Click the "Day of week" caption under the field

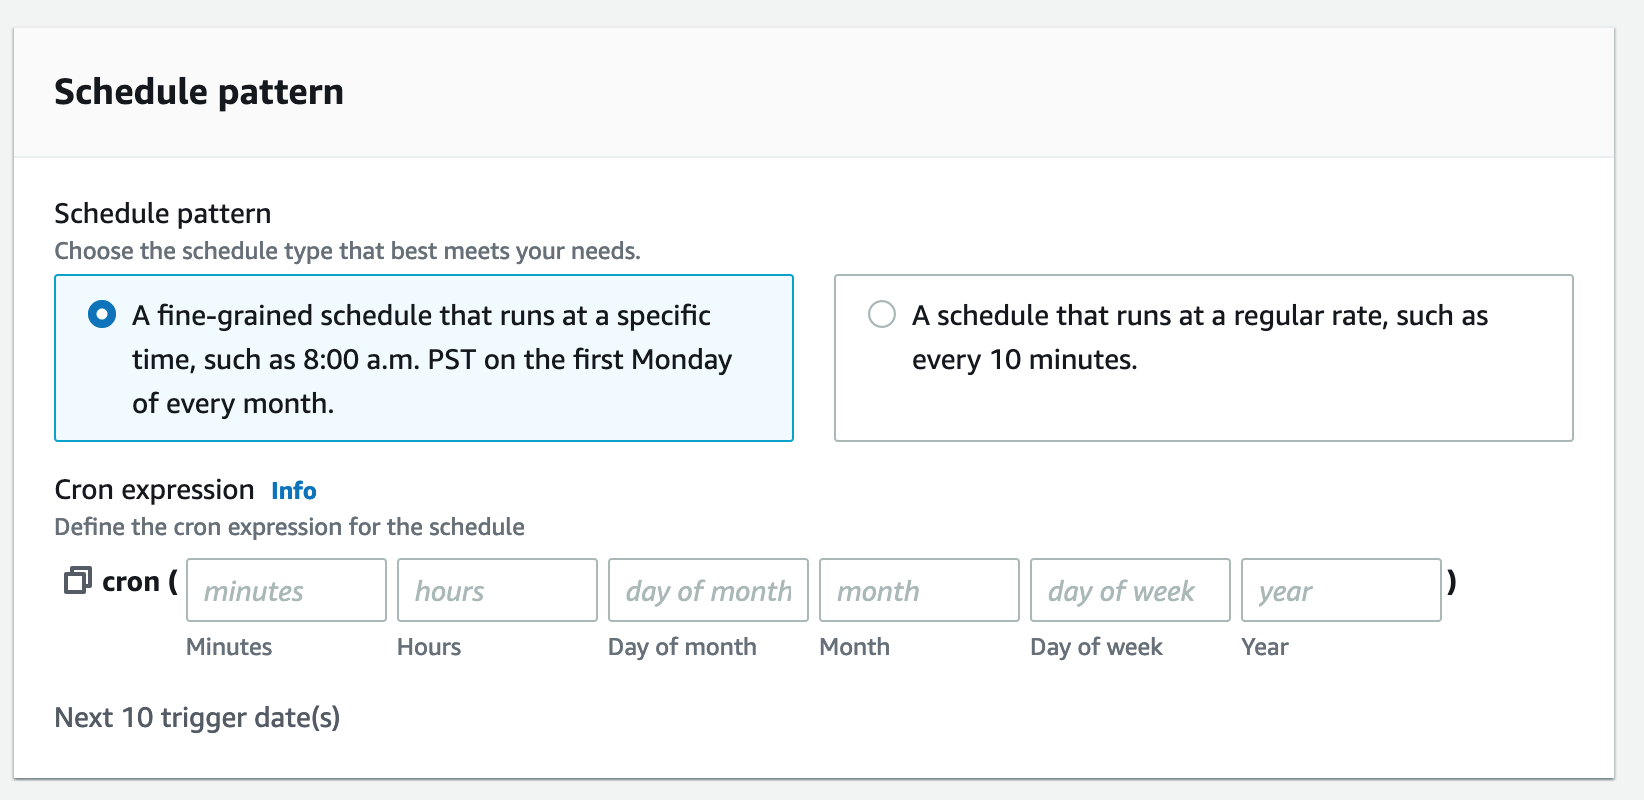pos(1096,647)
